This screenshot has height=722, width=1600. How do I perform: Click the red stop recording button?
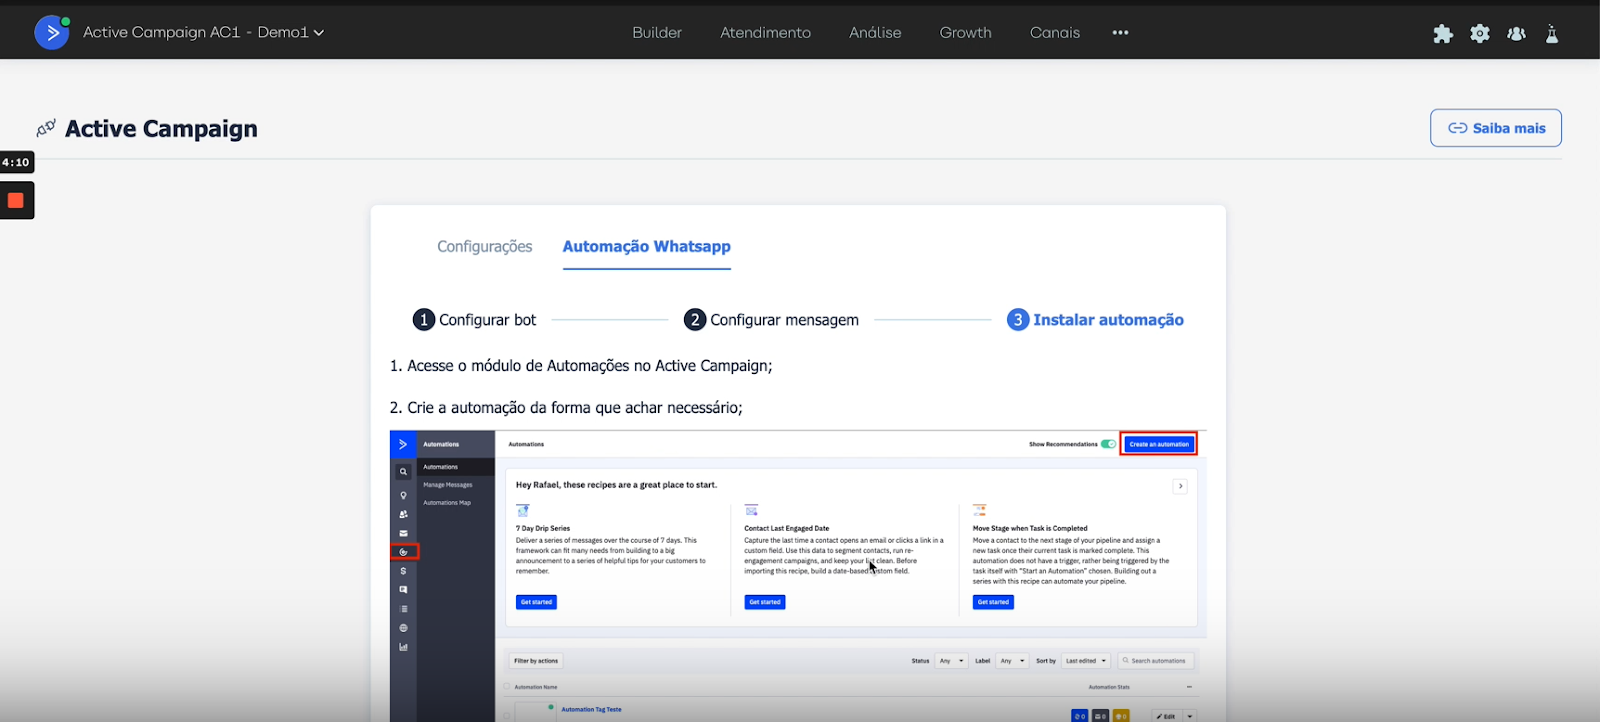point(16,201)
